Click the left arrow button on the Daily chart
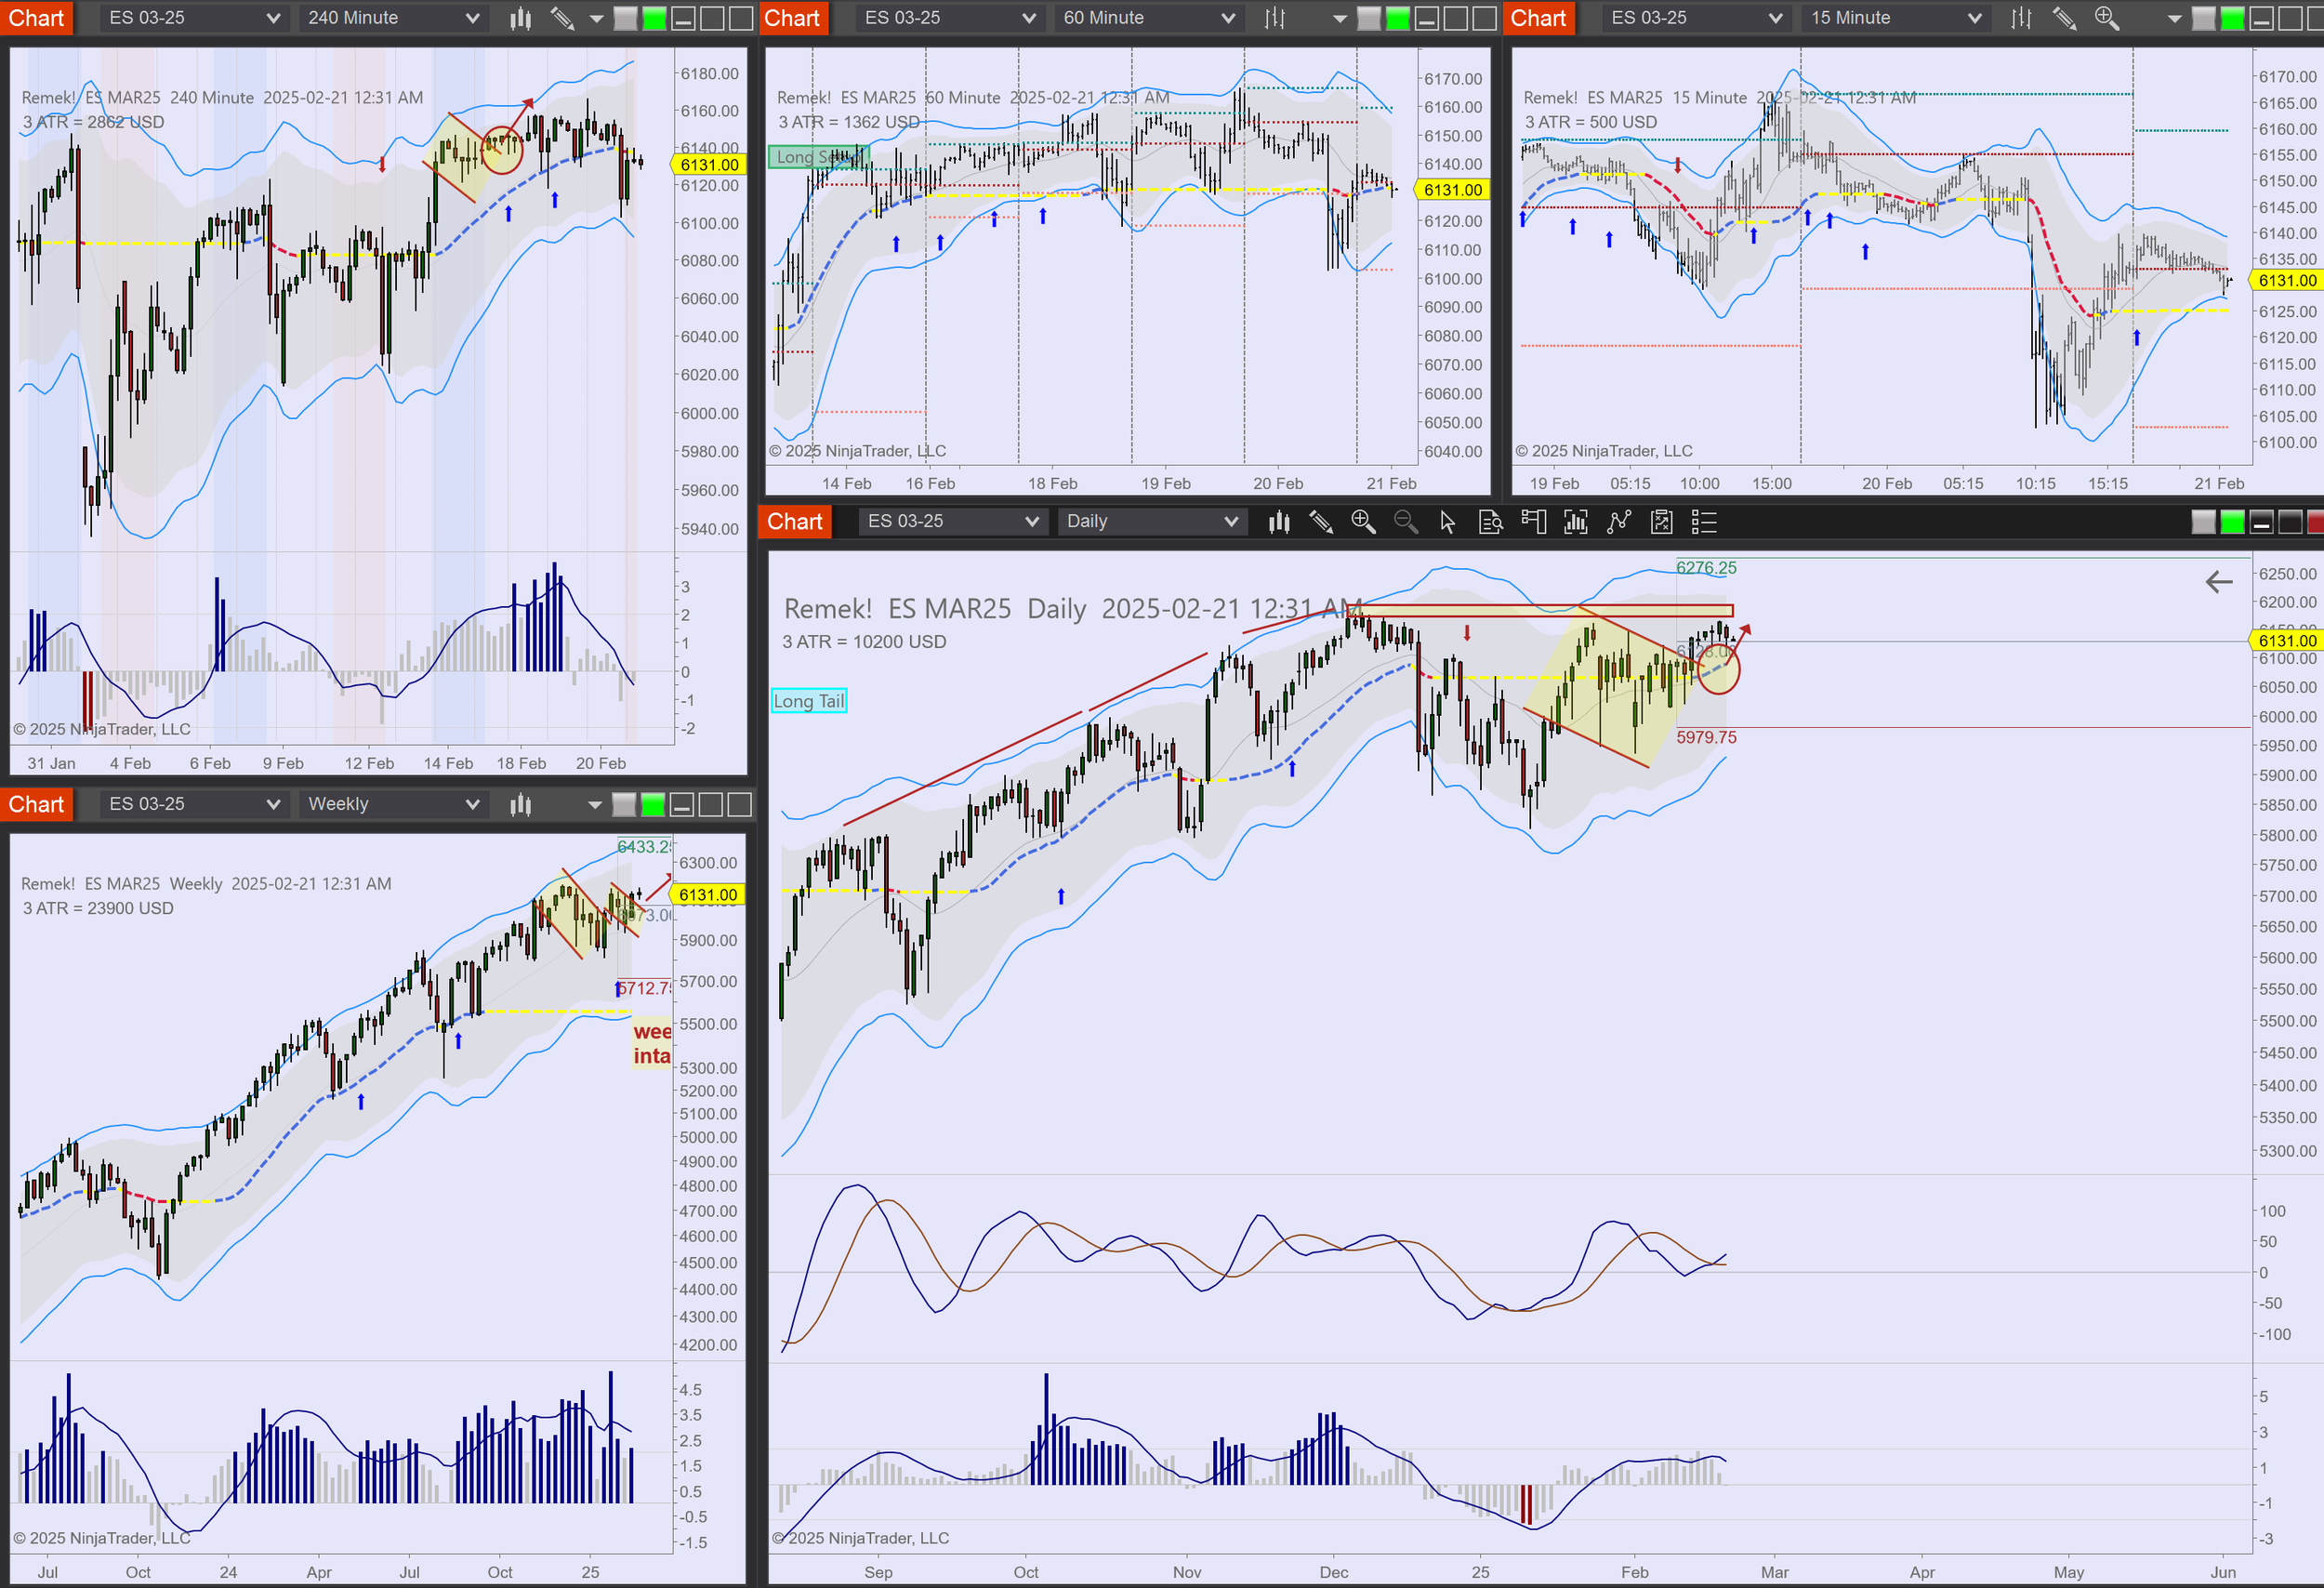Viewport: 2324px width, 1588px height. pyautogui.click(x=2219, y=582)
